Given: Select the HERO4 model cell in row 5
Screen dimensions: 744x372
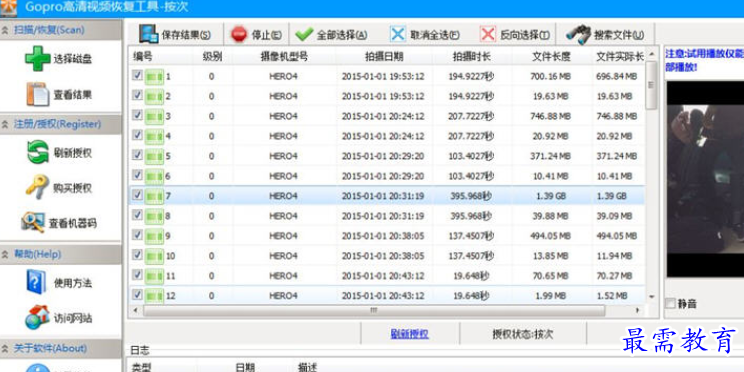Looking at the screenshot, I should 283,156.
